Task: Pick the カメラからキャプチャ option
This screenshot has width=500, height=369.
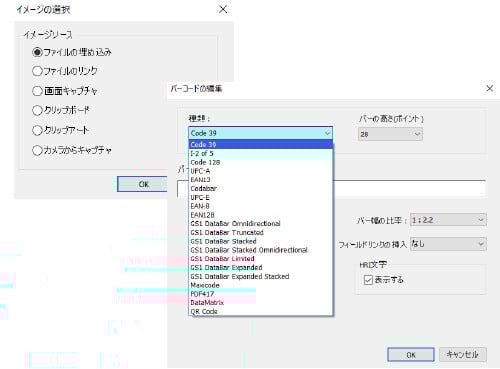Action: 37,150
